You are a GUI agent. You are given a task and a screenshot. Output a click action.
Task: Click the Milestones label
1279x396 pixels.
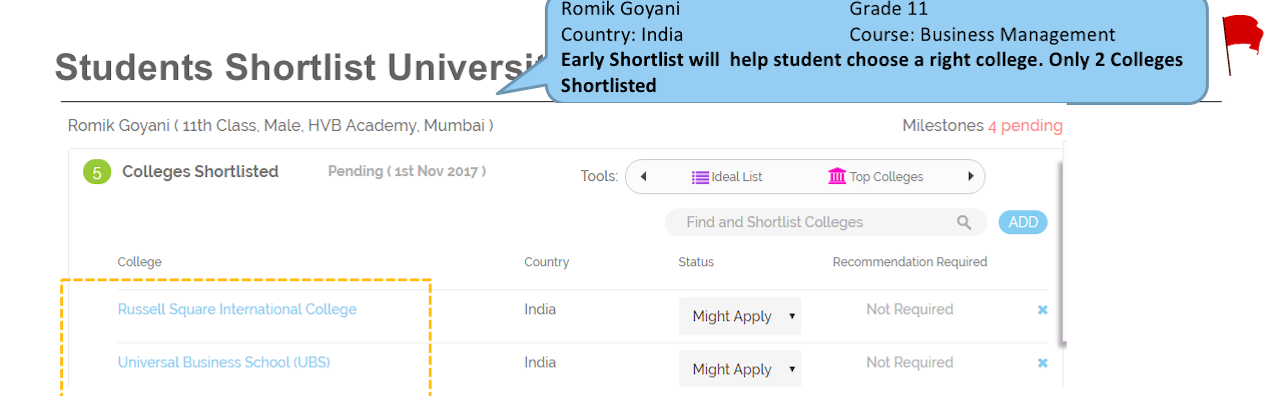pyautogui.click(x=943, y=126)
